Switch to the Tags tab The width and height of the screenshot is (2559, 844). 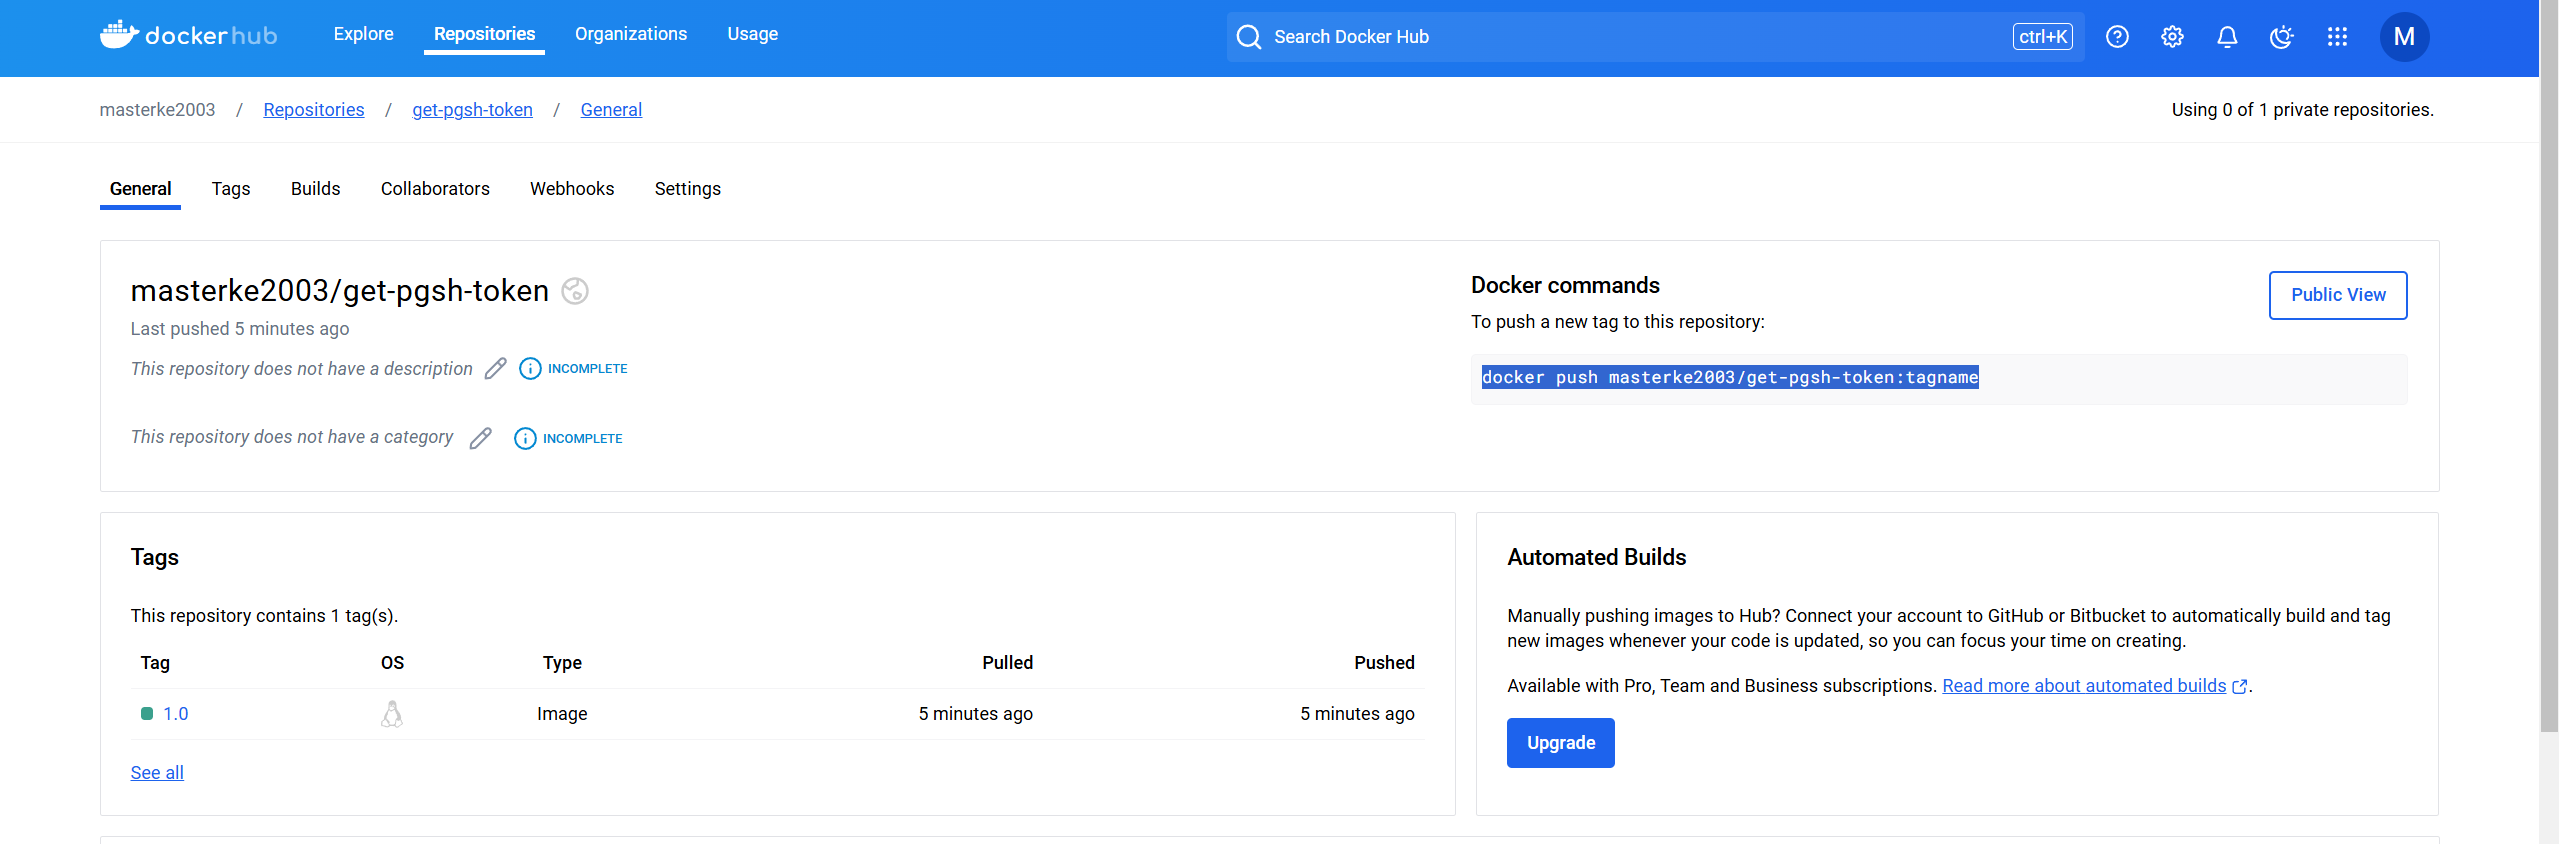click(231, 189)
